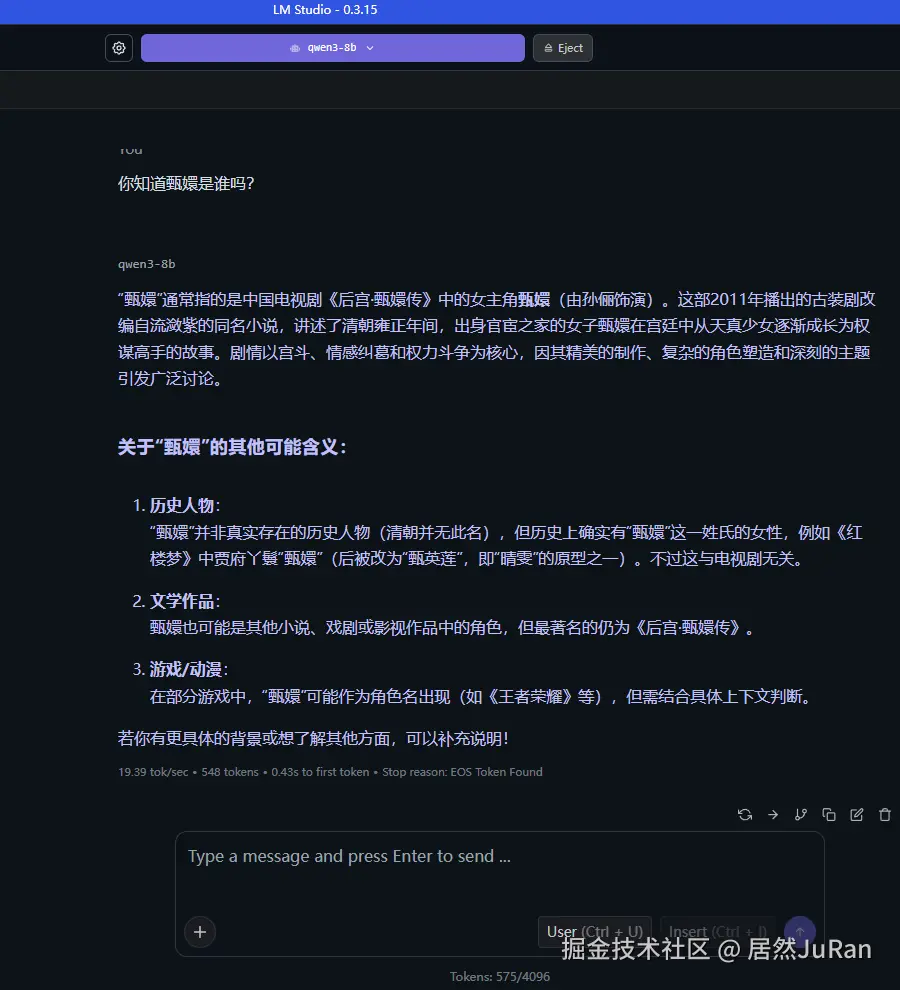Click the qwen3-8b sender label
This screenshot has width=900, height=990.
point(146,264)
